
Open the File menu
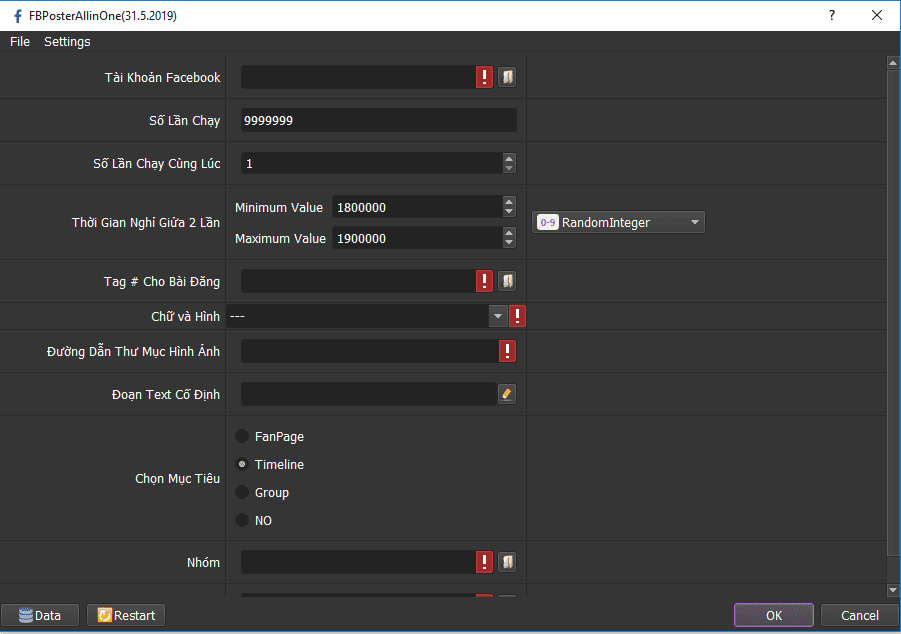pyautogui.click(x=20, y=41)
